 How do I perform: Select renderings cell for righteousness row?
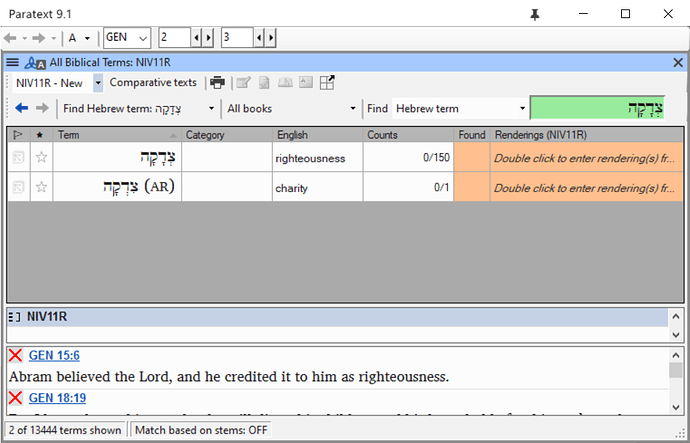coord(587,157)
